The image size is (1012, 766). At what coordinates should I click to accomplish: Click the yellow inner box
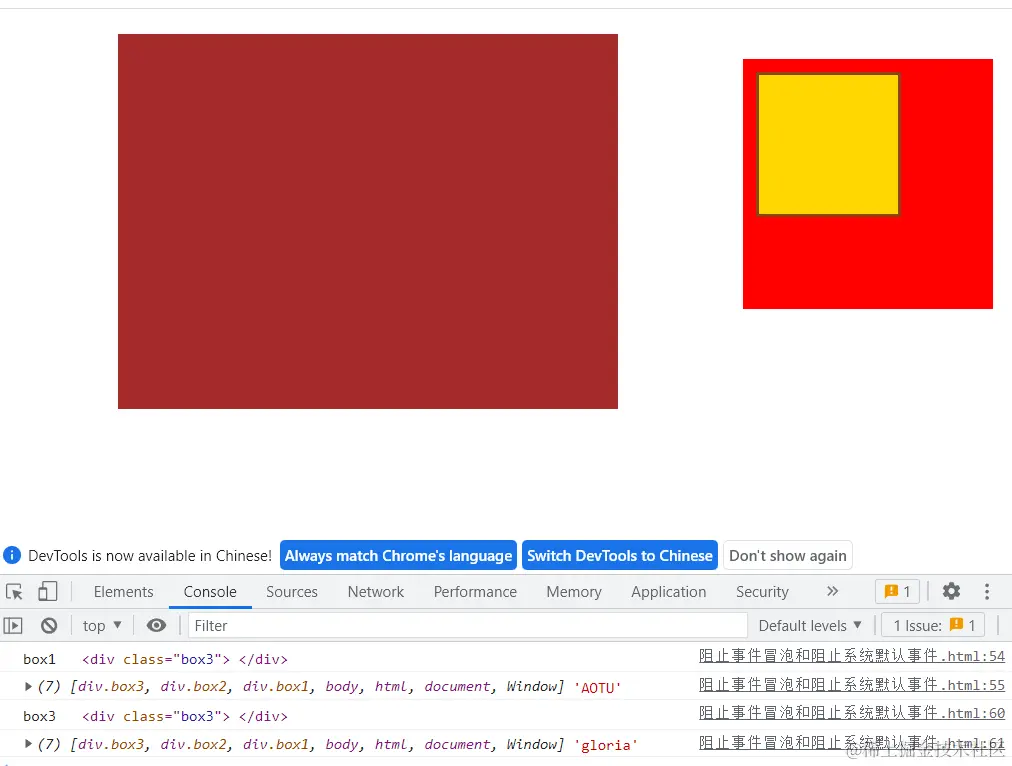(x=828, y=145)
